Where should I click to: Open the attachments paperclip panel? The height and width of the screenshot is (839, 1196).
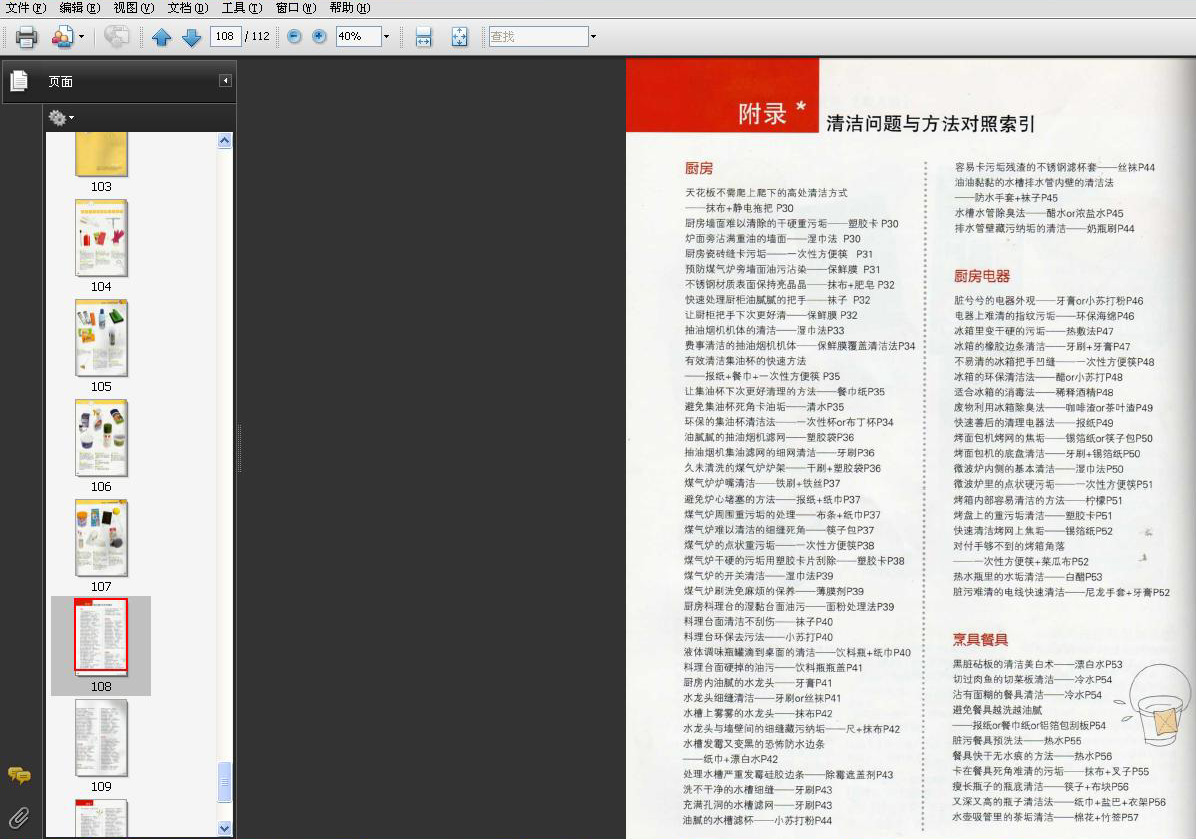(x=19, y=818)
